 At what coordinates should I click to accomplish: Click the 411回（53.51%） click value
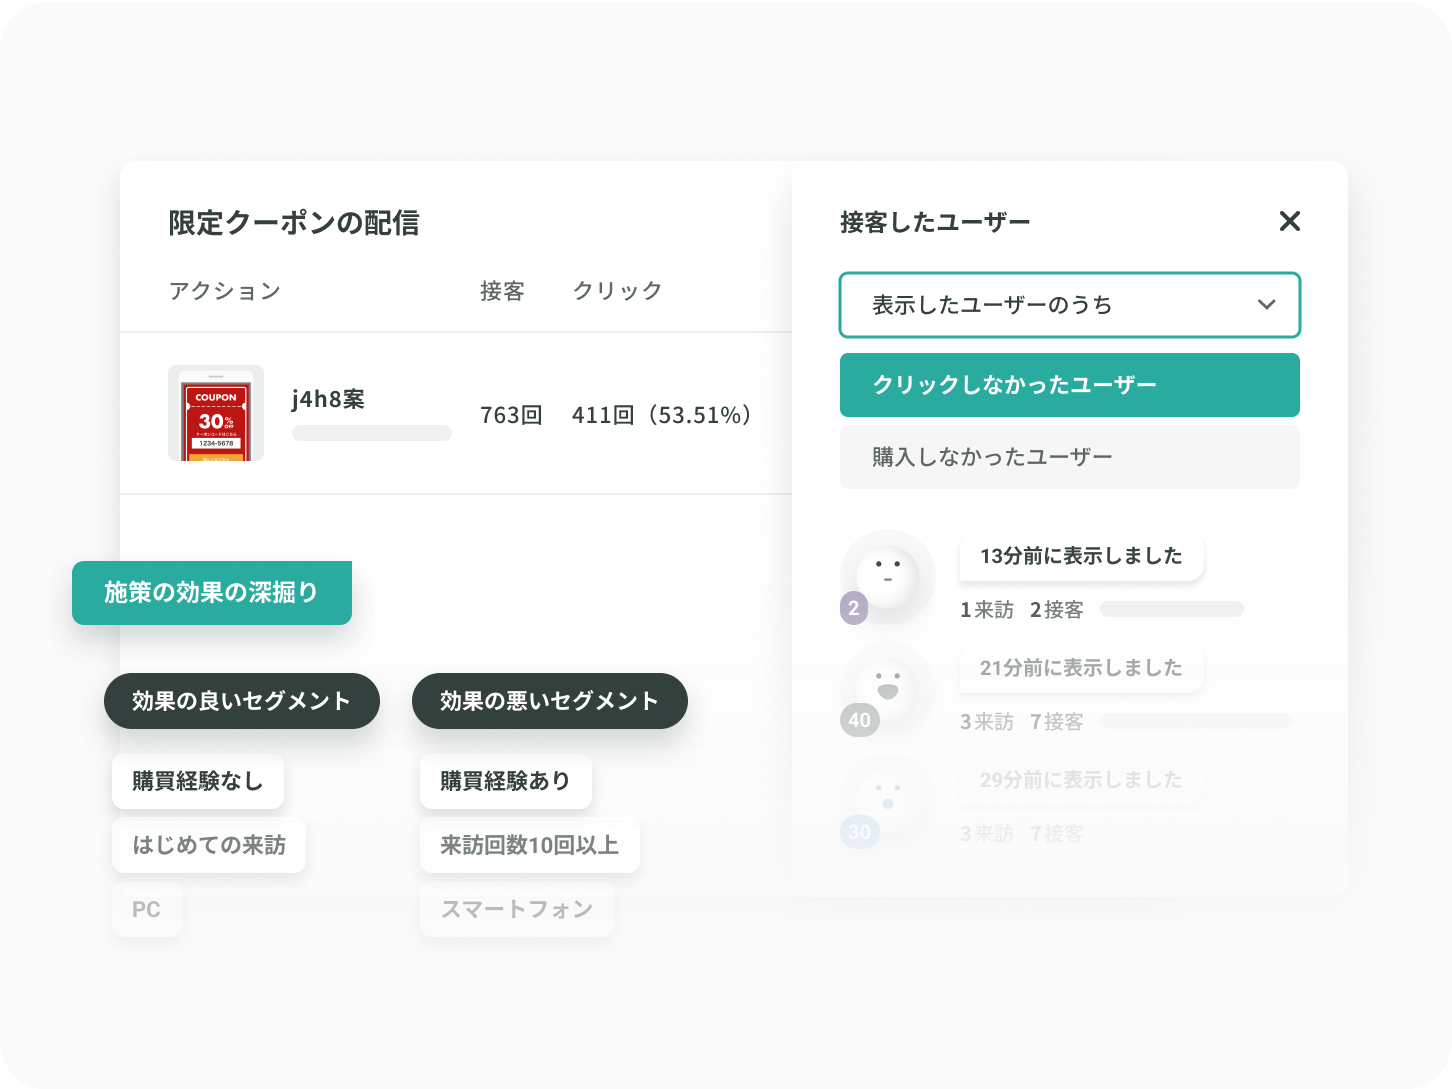(x=661, y=415)
